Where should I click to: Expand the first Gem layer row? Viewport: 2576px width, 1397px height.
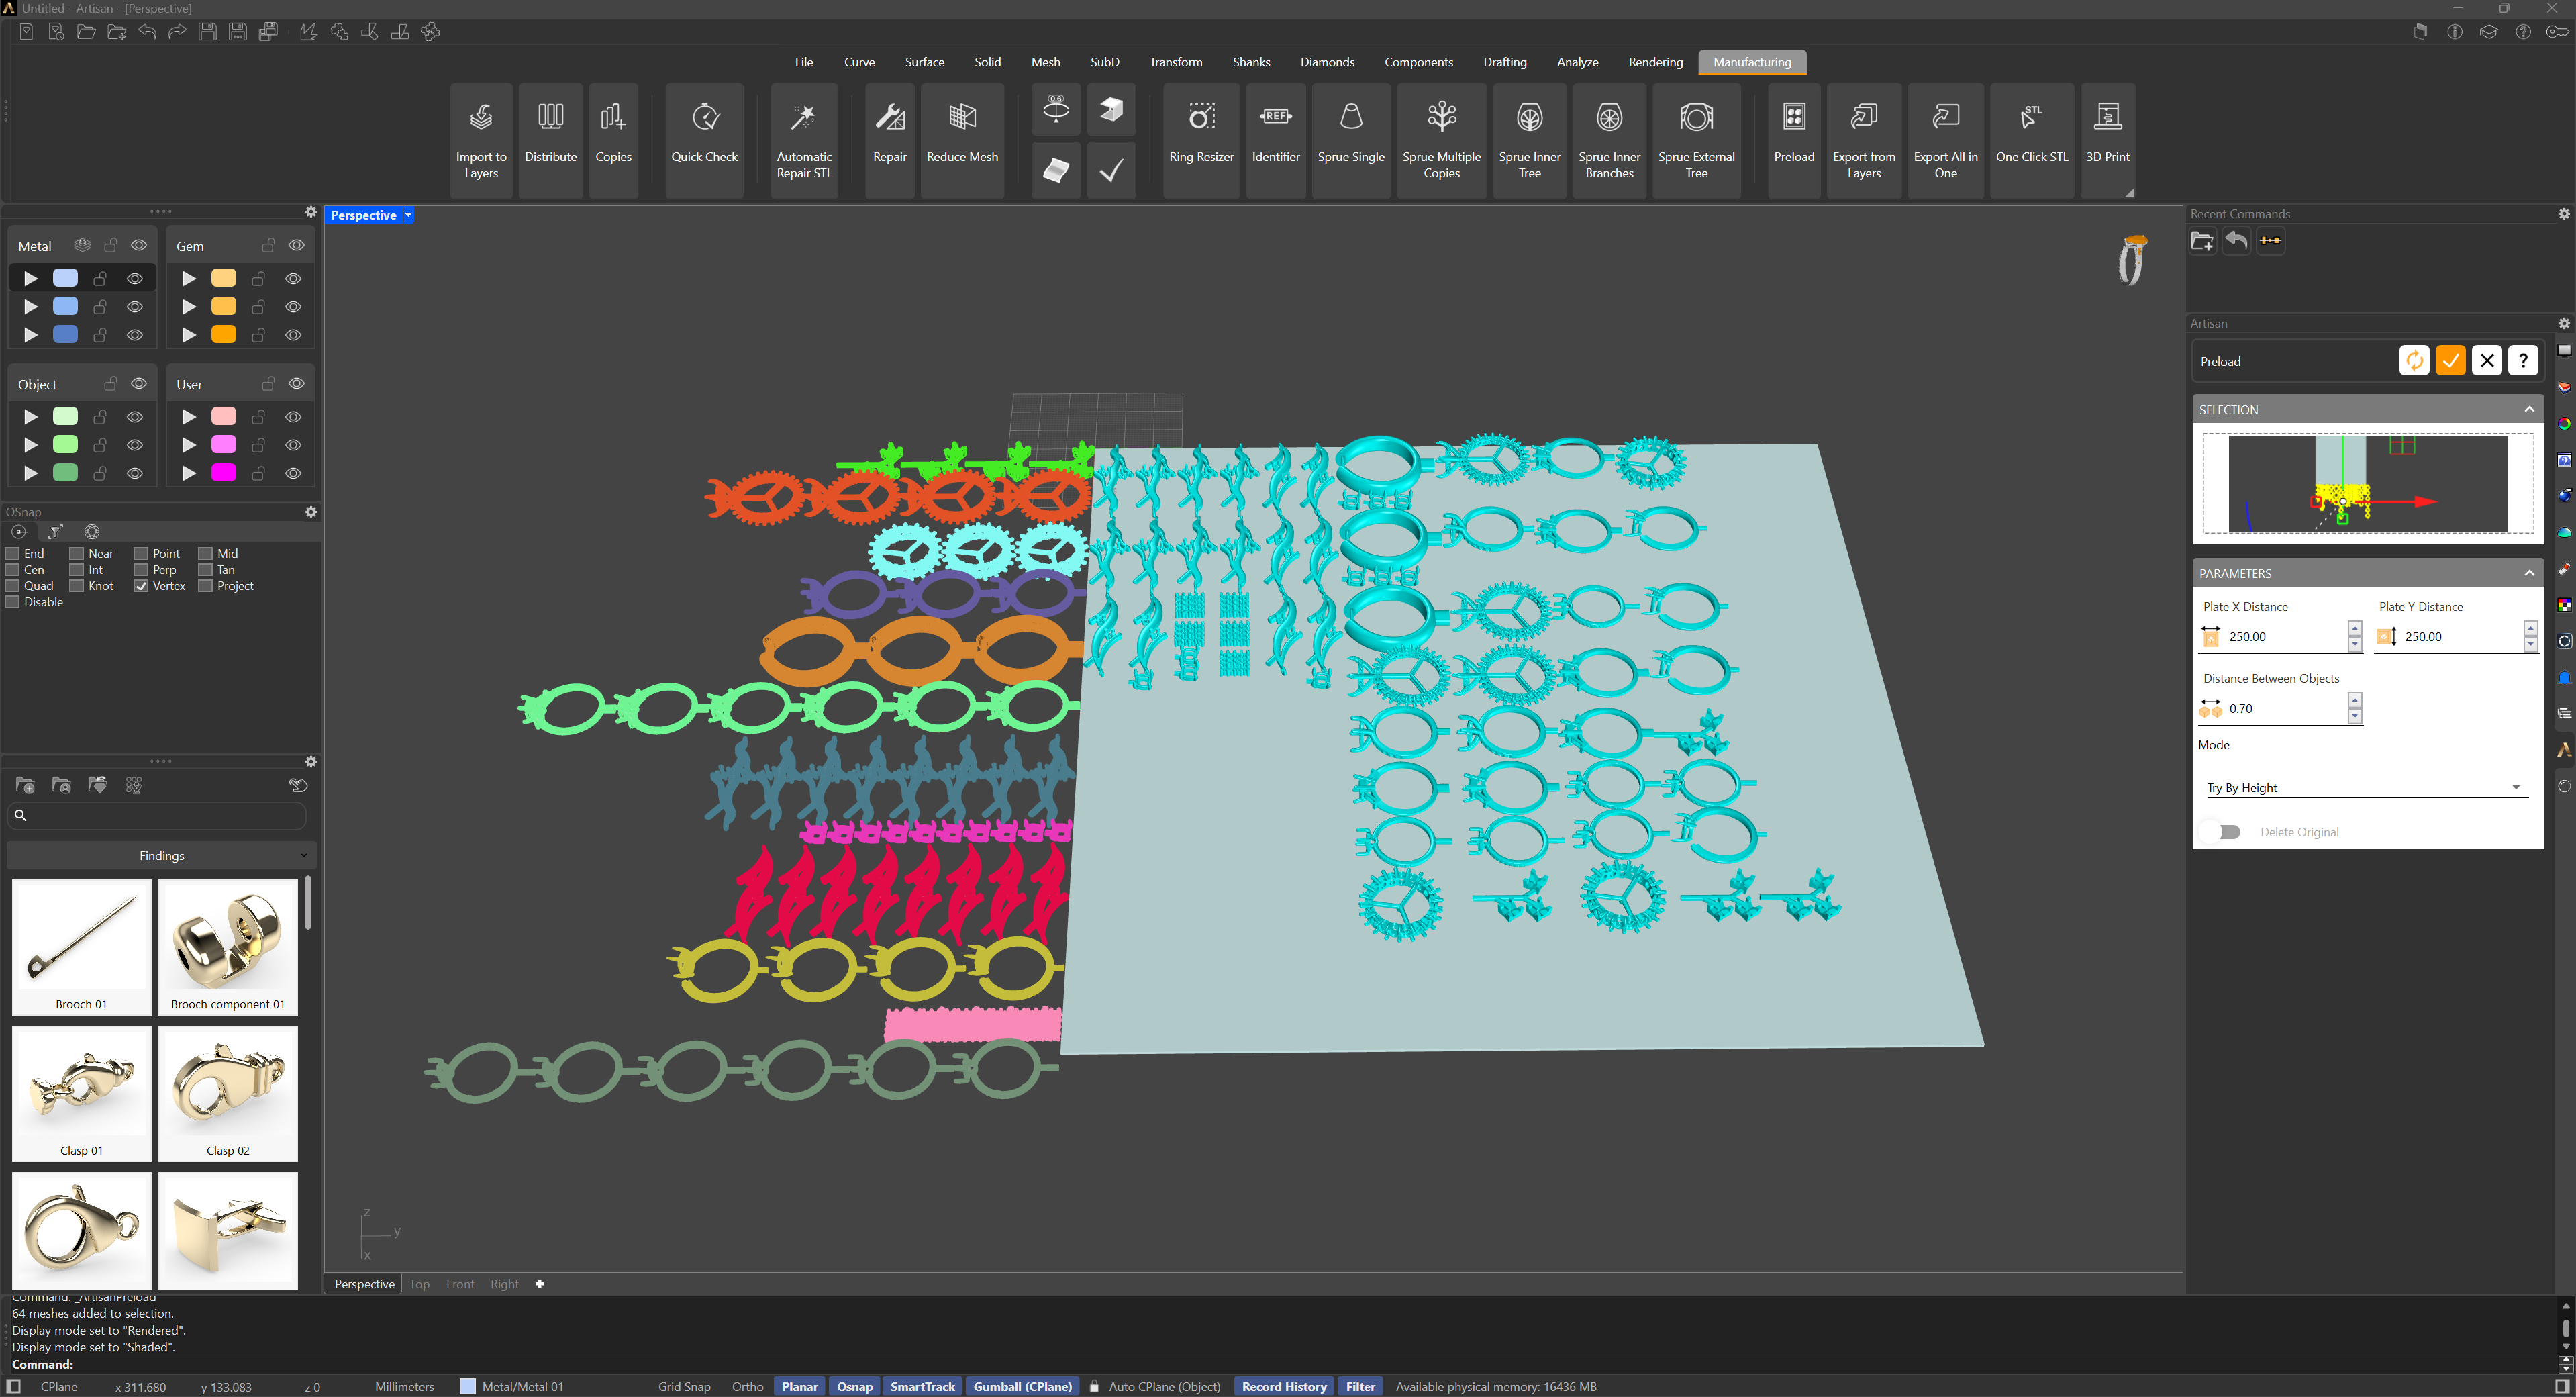coord(189,278)
